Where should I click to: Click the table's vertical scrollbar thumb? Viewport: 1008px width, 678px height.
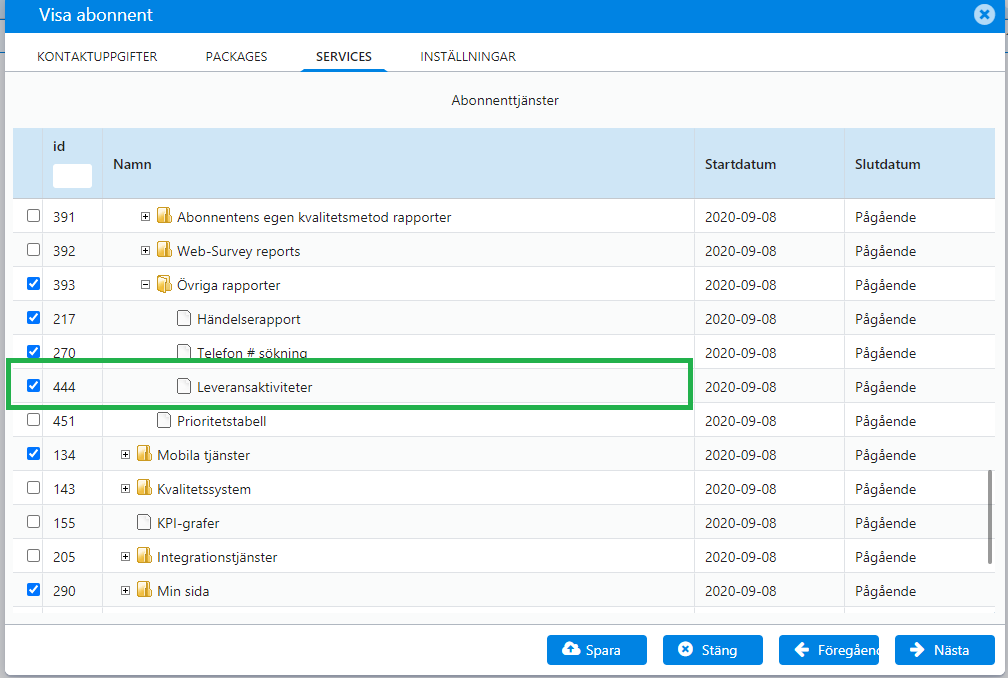[990, 517]
